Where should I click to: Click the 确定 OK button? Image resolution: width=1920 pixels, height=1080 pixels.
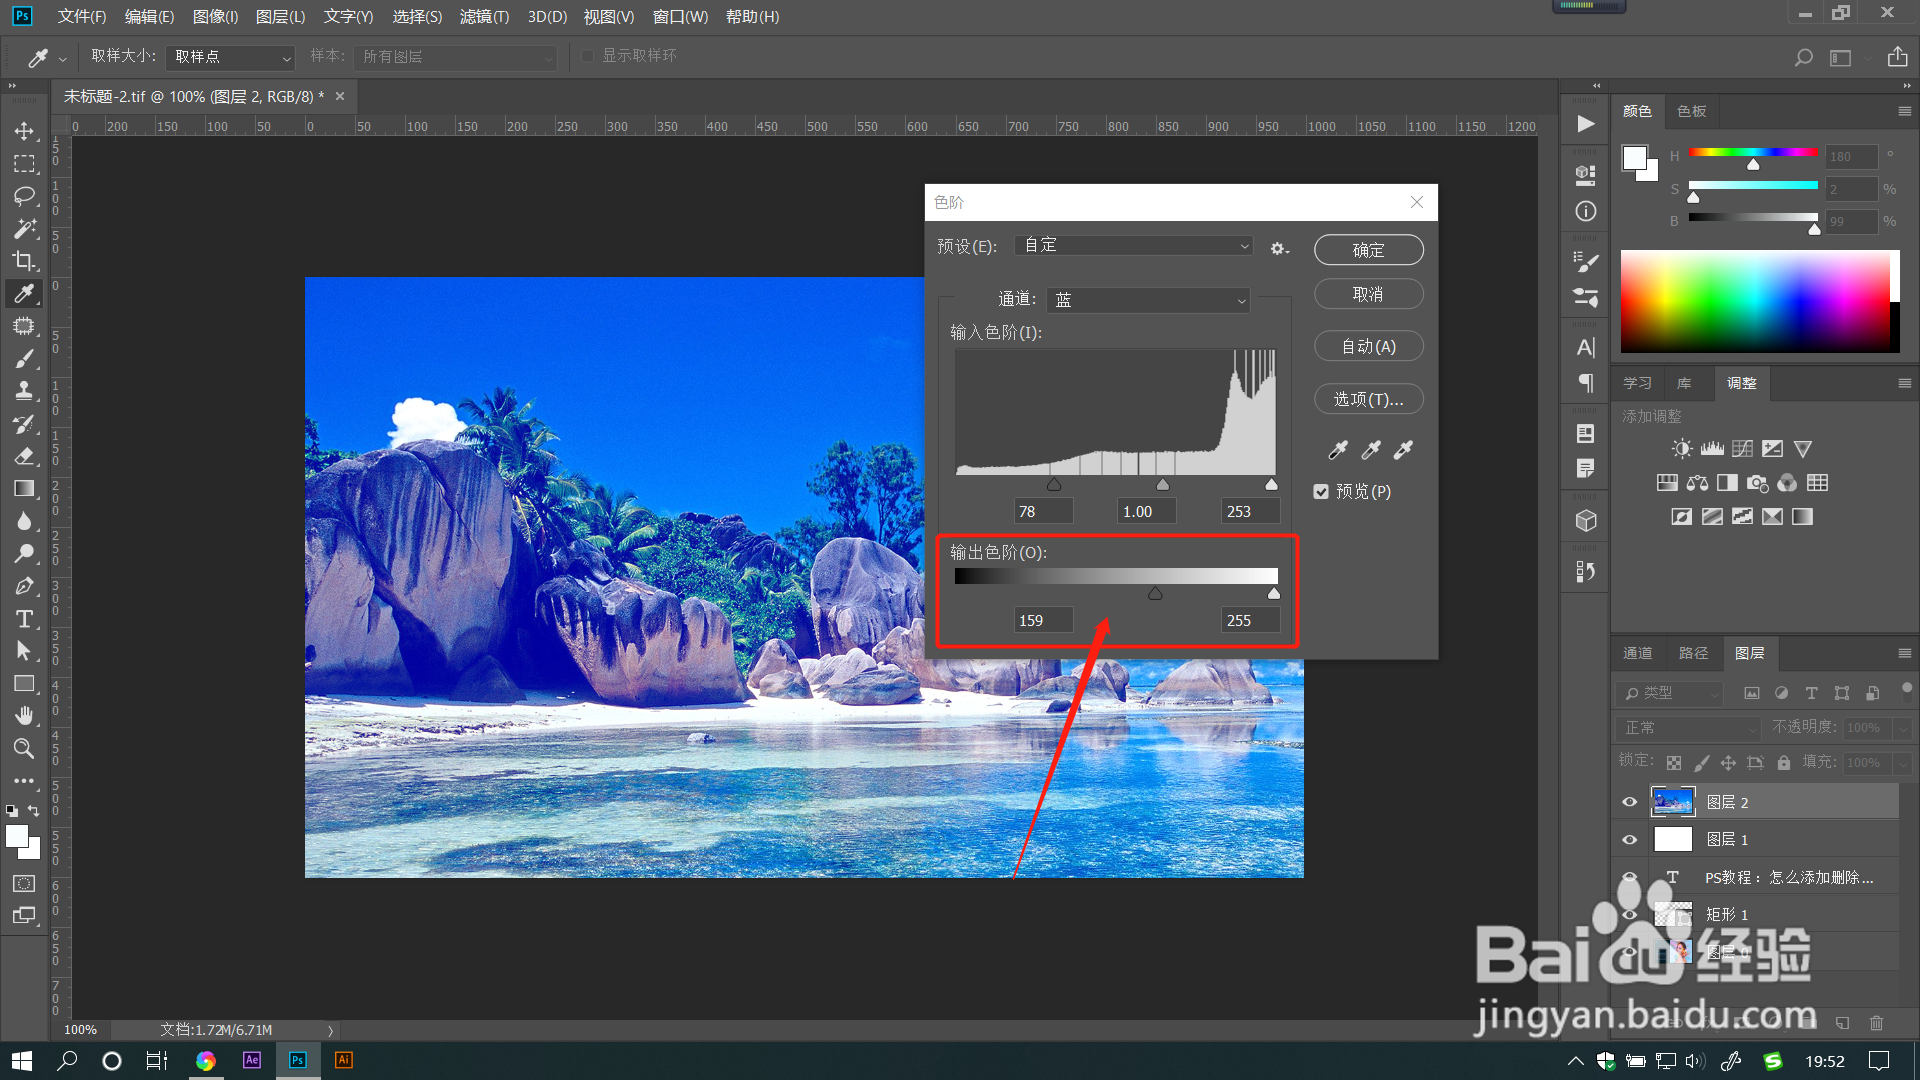1368,250
